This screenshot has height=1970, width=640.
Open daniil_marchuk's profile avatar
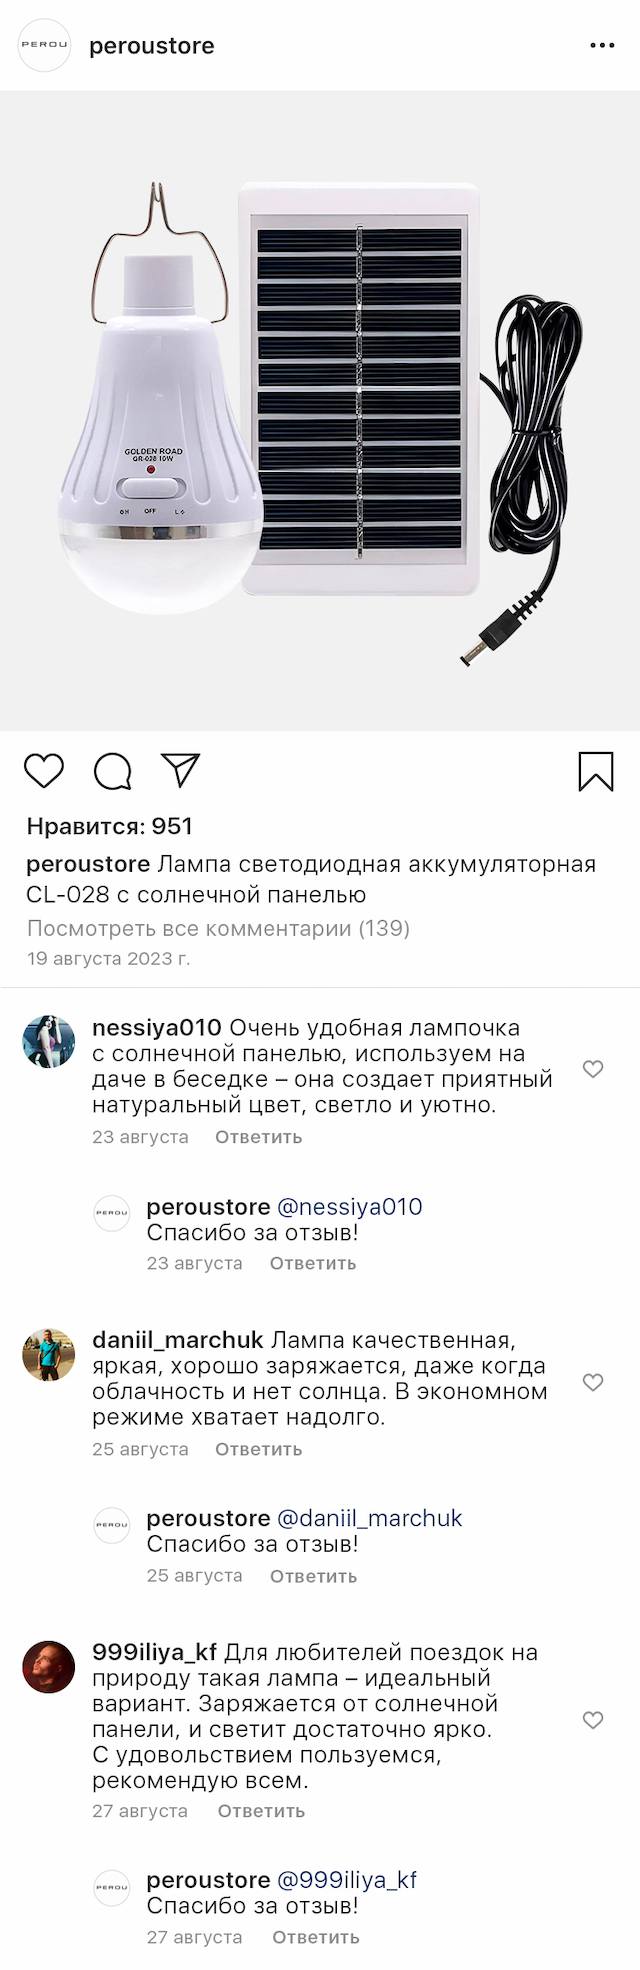coord(49,1355)
